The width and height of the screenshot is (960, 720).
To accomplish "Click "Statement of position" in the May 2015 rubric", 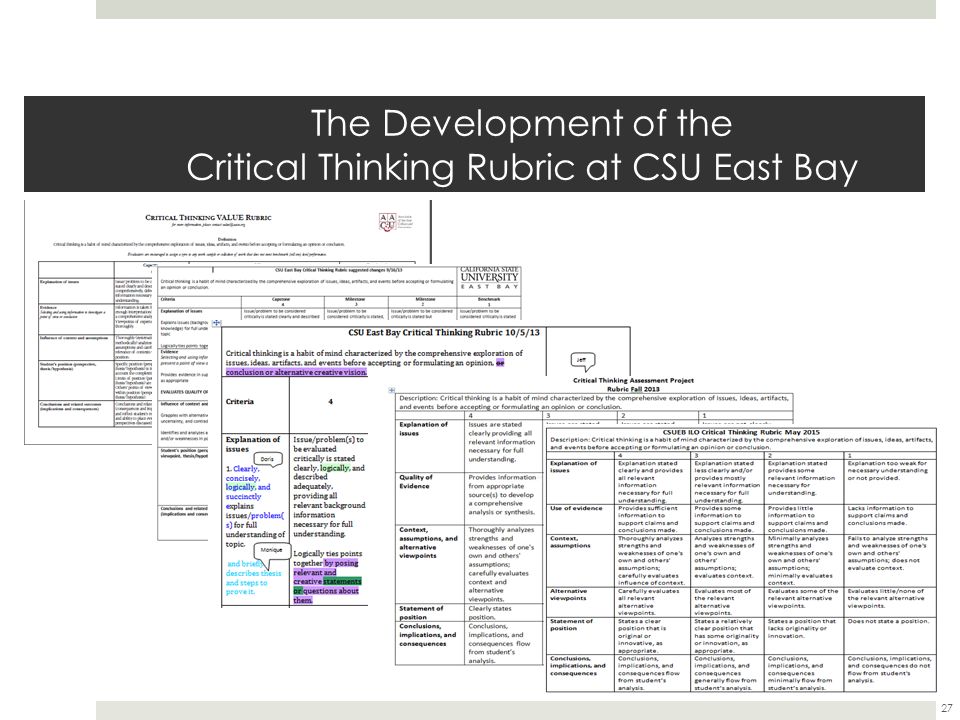I will 571,624.
